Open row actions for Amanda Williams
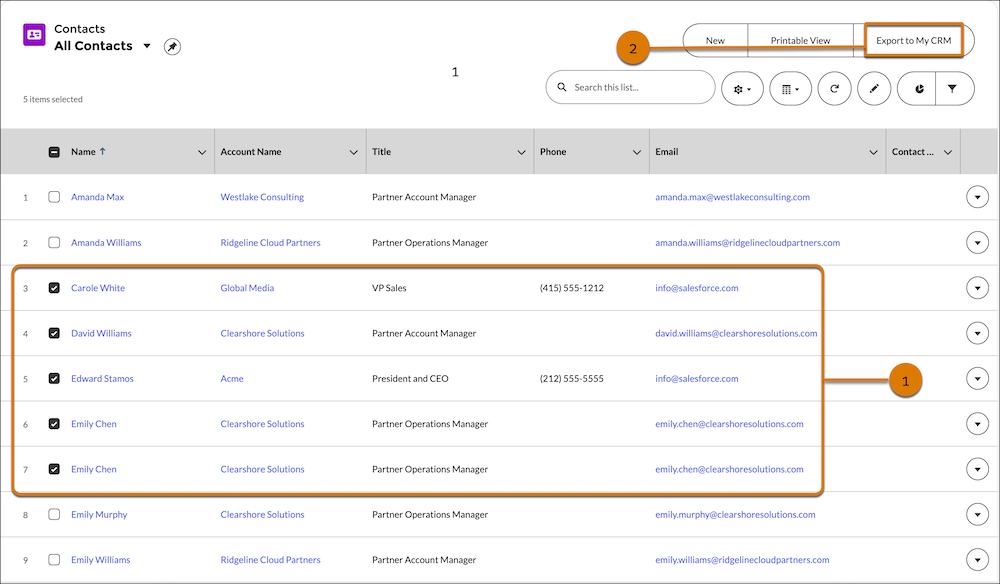Viewport: 1000px width, 584px height. (977, 242)
